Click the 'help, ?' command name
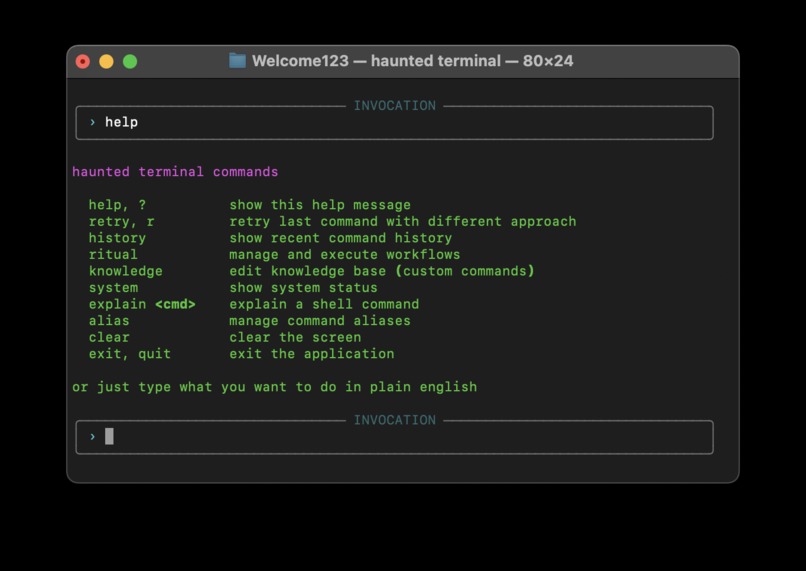This screenshot has height=571, width=806. point(117,205)
